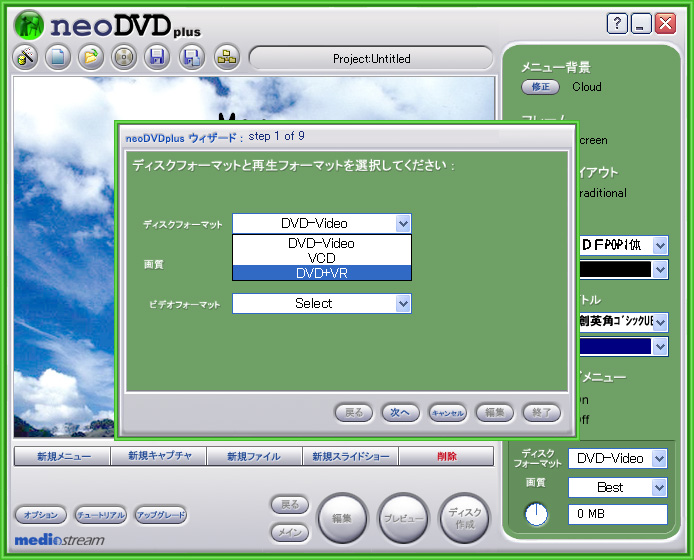The height and width of the screenshot is (560, 694).
Task: Click the neoDVD green logo icon
Action: (29, 25)
